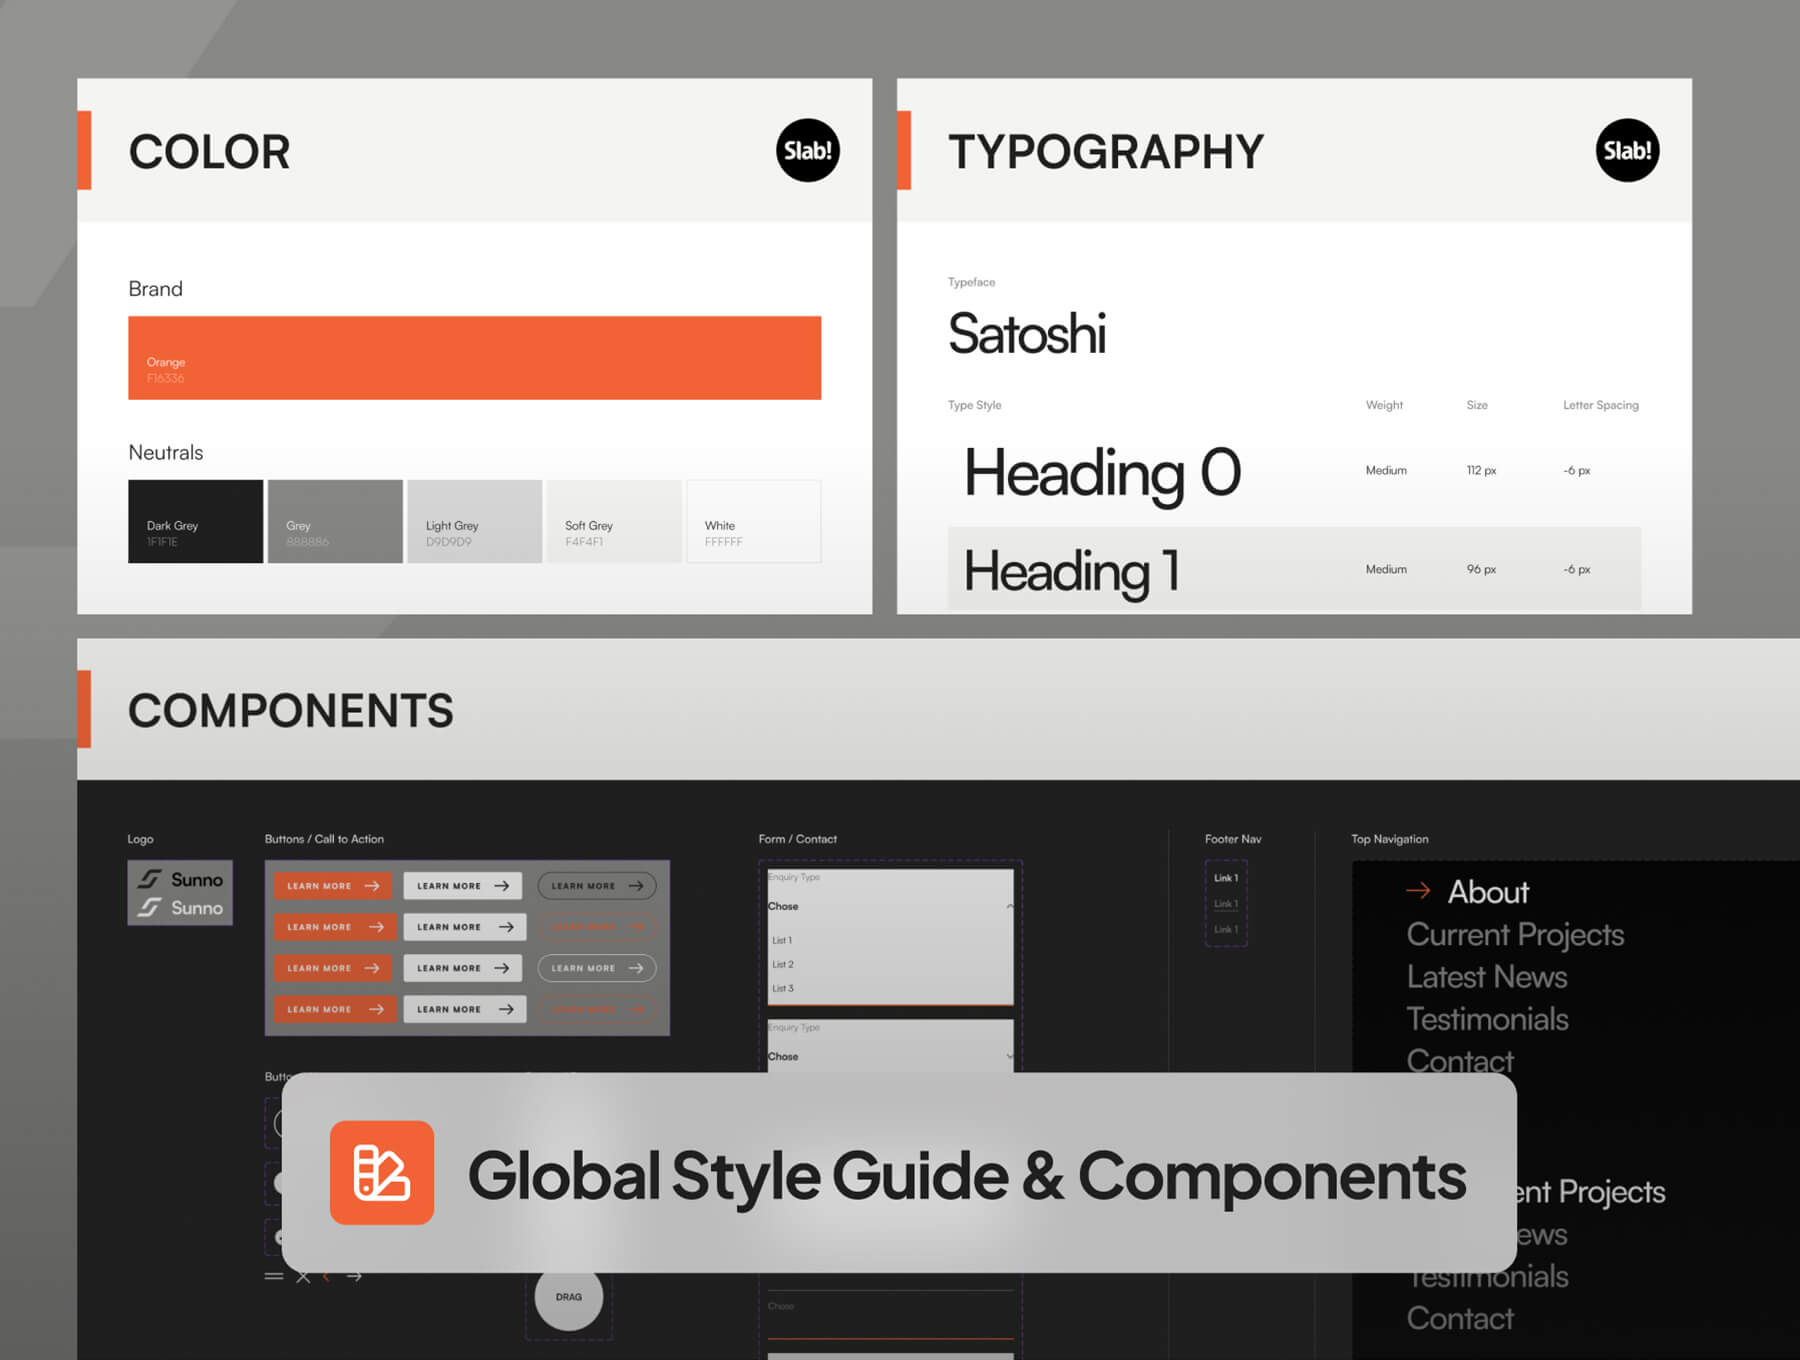The image size is (1800, 1360).
Task: Click the top-right outlined pill Learn More button
Action: coord(597,886)
